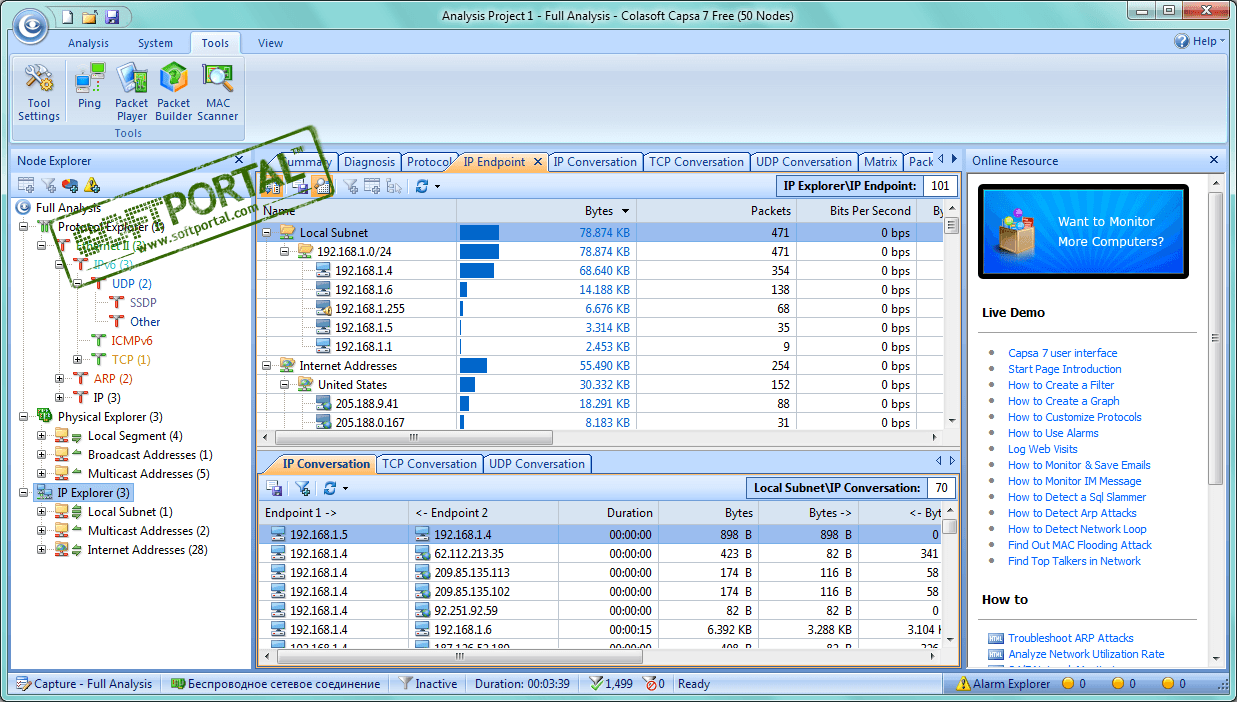Screen dimensions: 1237x702
Task: Click the 'Troubleshoot ARP Attacks' link
Action: pyautogui.click(x=1070, y=638)
